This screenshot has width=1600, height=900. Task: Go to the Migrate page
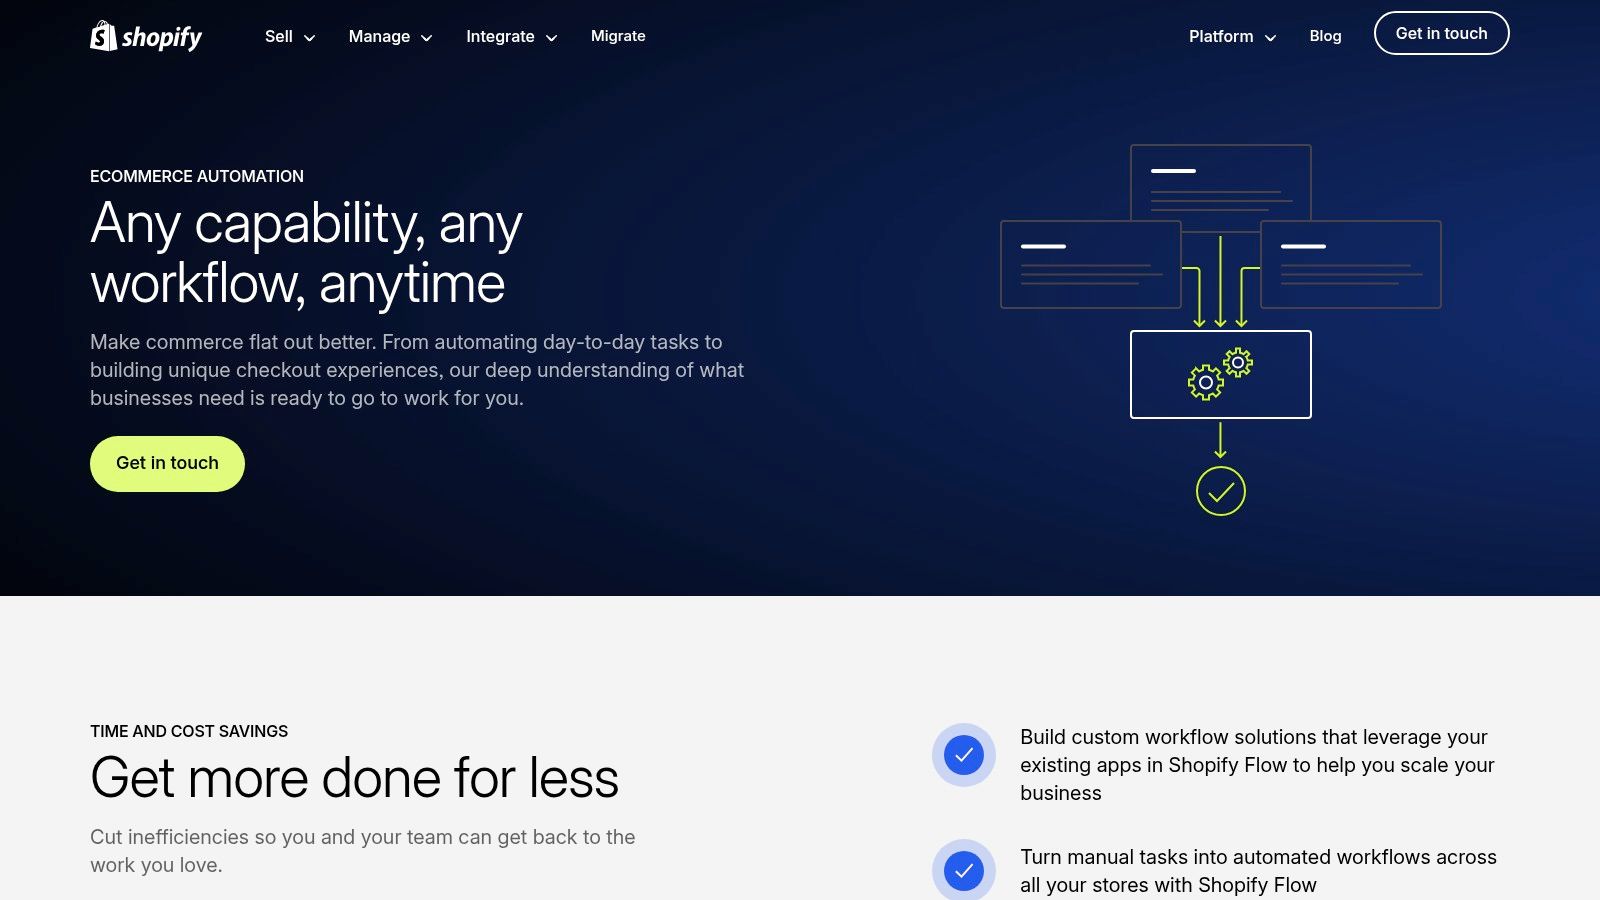(618, 36)
